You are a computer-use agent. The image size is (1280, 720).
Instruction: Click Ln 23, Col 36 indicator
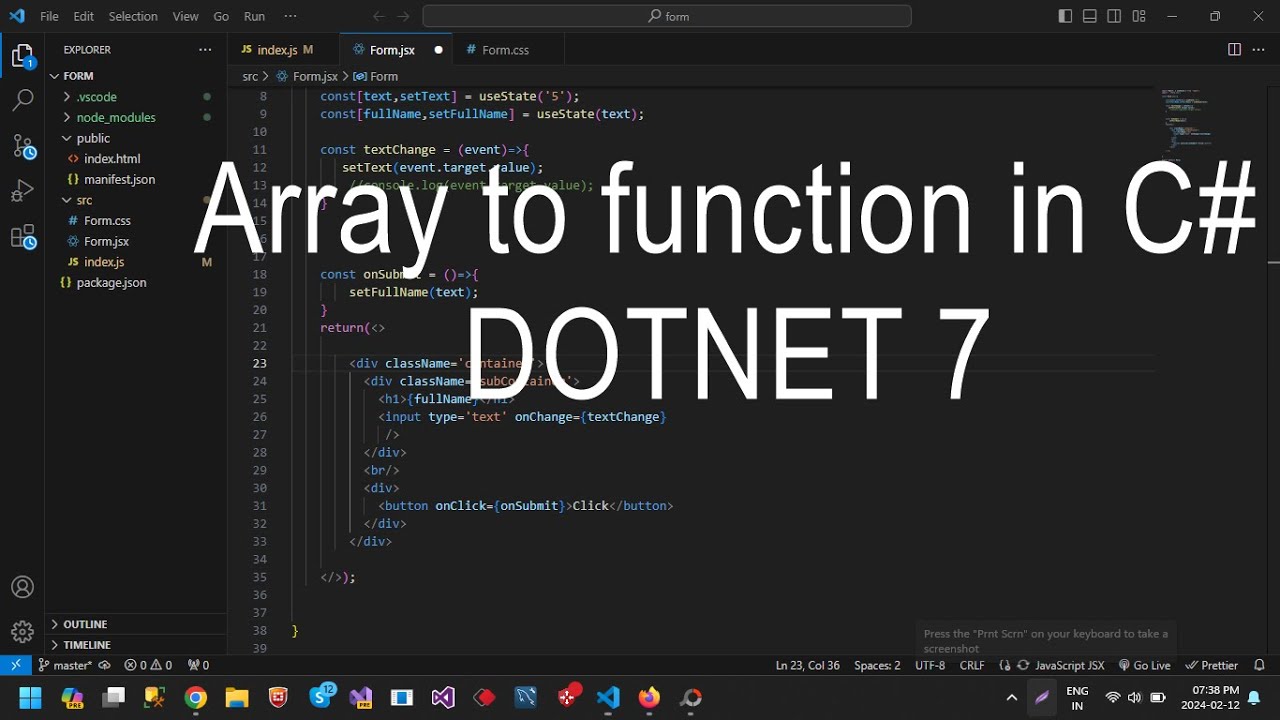tap(807, 665)
